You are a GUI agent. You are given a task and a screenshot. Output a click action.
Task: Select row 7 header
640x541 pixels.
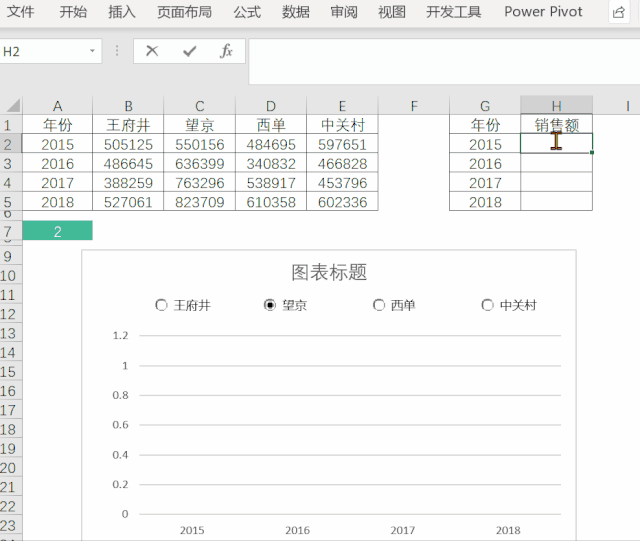click(x=11, y=232)
